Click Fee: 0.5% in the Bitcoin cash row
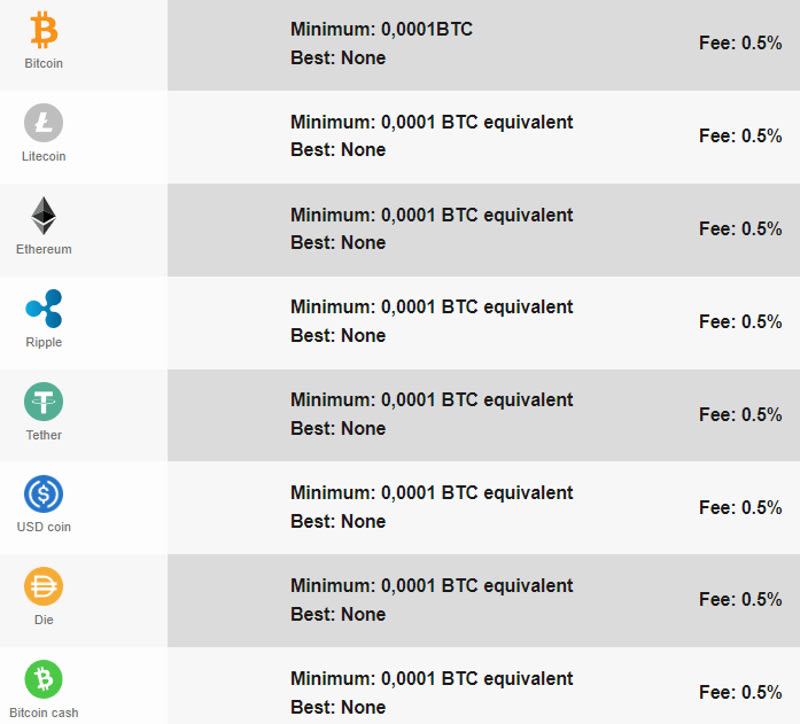Viewport: 800px width, 724px height. (740, 692)
